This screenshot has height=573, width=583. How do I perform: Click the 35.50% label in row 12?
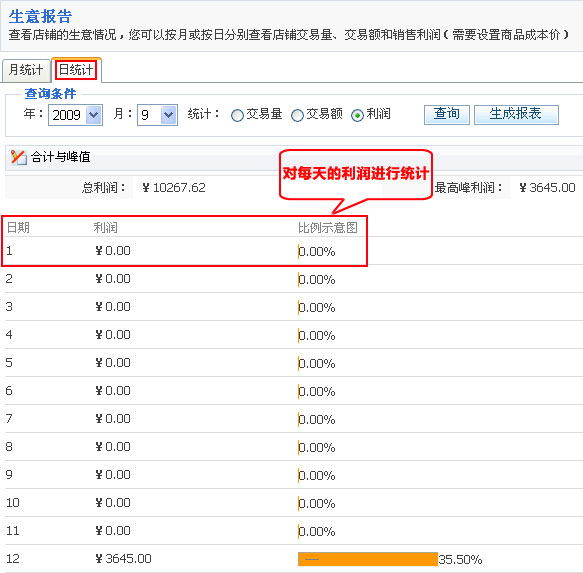[x=460, y=559]
